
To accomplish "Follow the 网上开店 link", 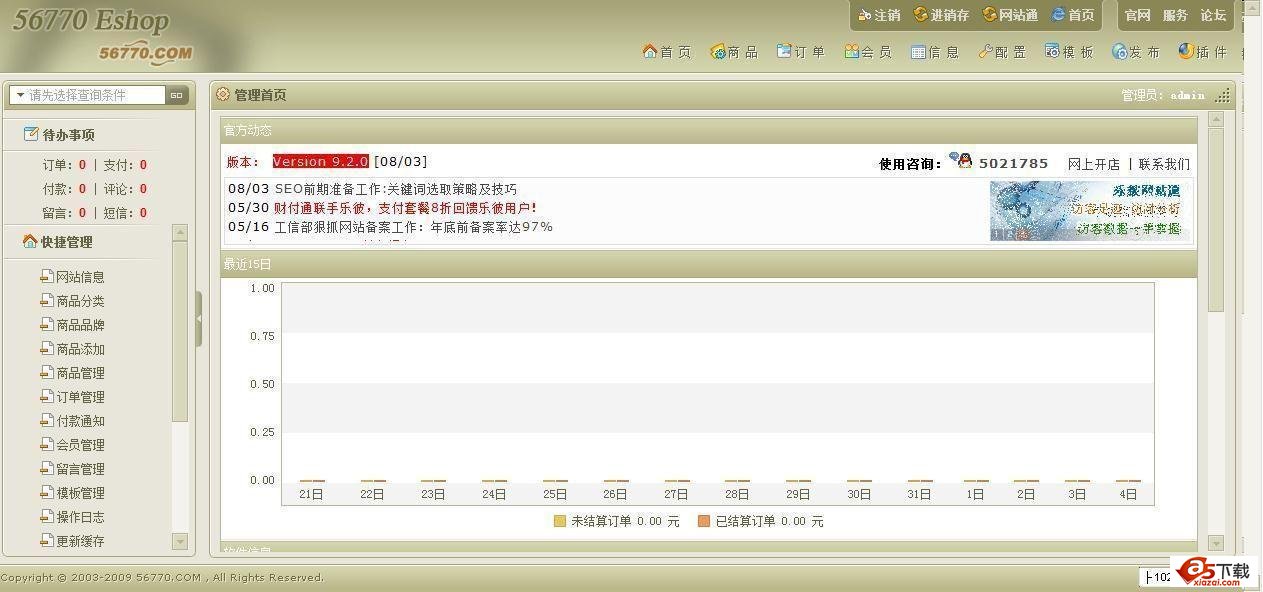I will tap(1093, 164).
